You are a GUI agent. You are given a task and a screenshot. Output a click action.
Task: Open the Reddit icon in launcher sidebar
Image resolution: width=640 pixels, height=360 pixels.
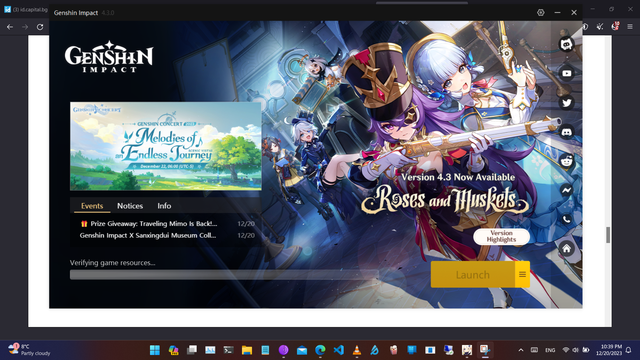[567, 161]
